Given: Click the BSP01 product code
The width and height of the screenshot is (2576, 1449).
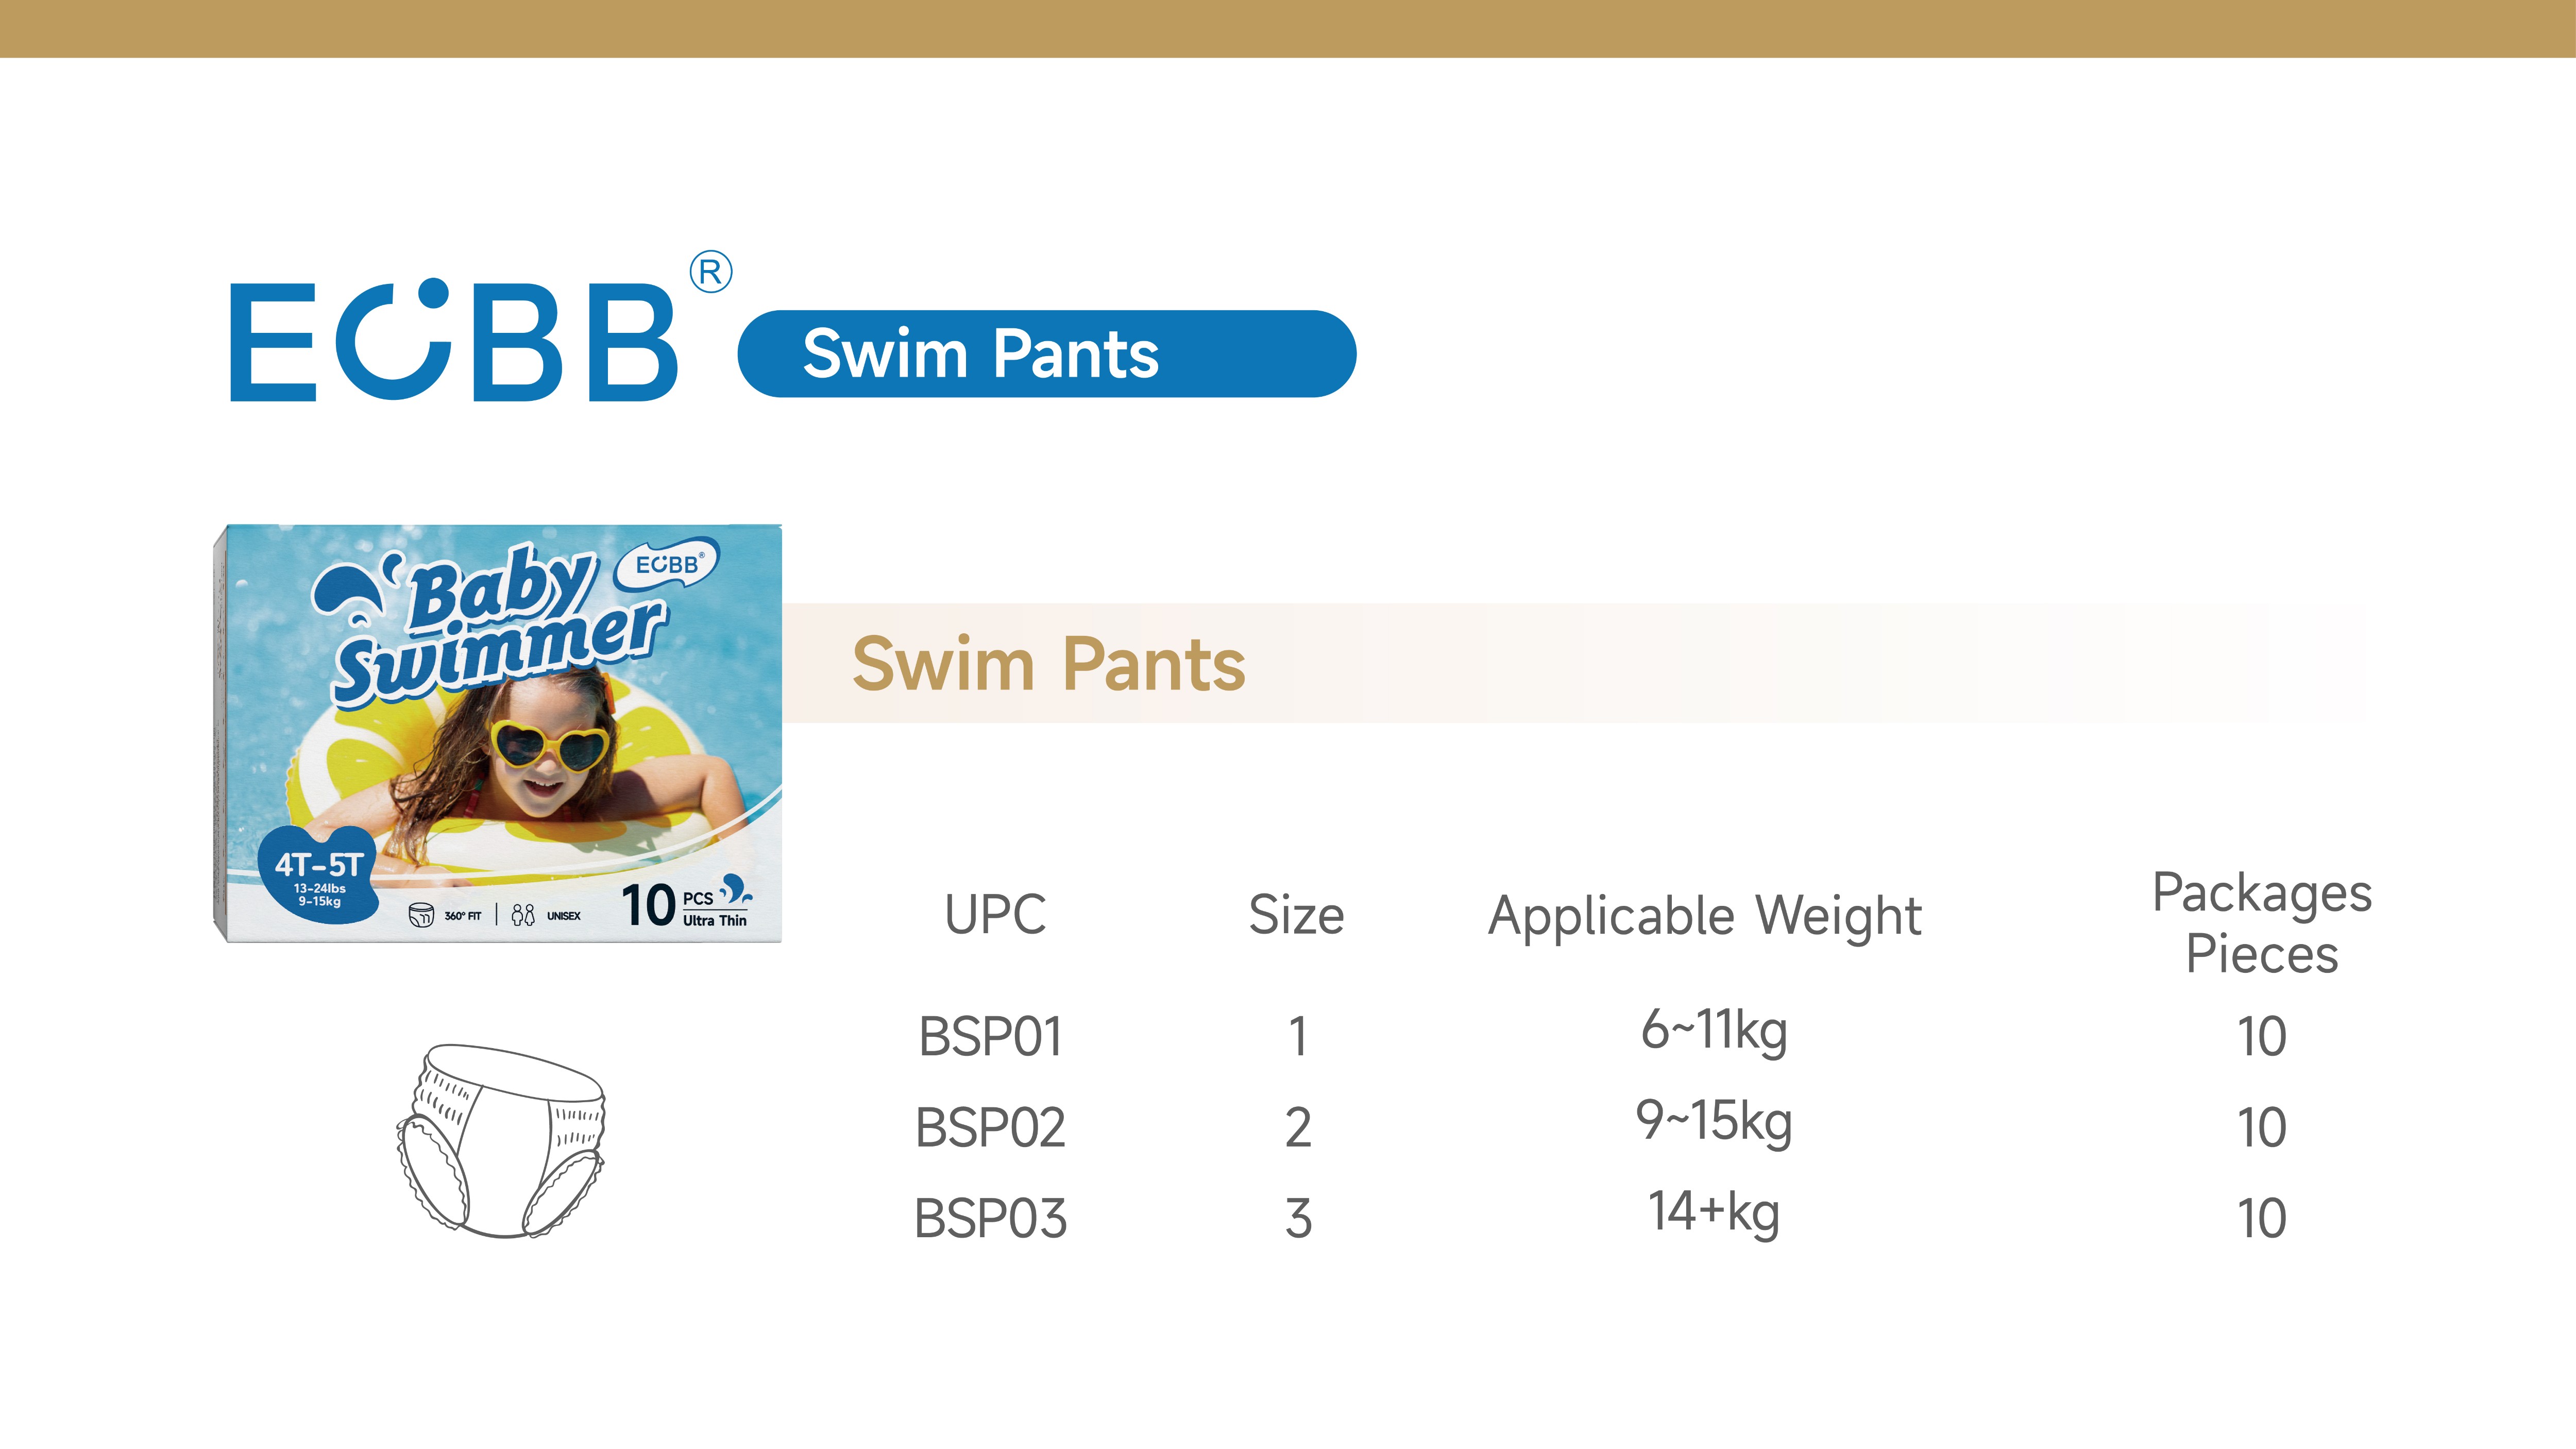Looking at the screenshot, I should pyautogui.click(x=991, y=1036).
